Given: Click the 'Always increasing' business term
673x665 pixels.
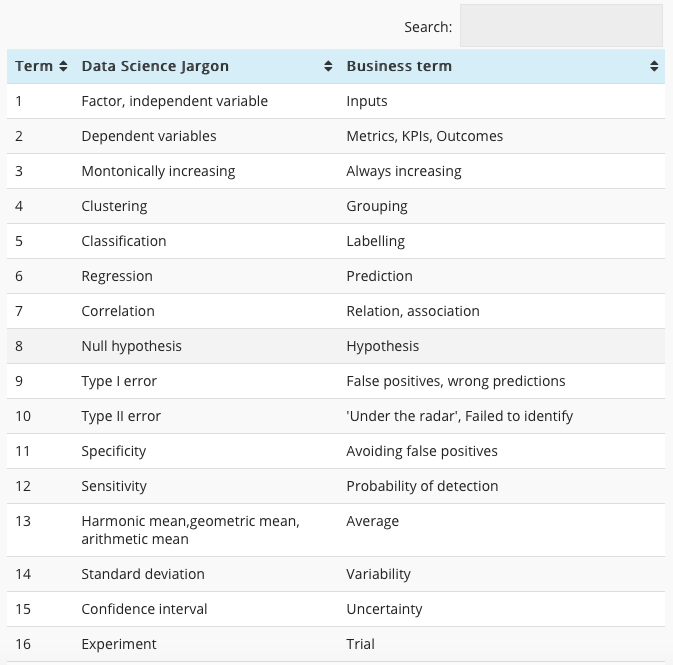Looking at the screenshot, I should 404,171.
